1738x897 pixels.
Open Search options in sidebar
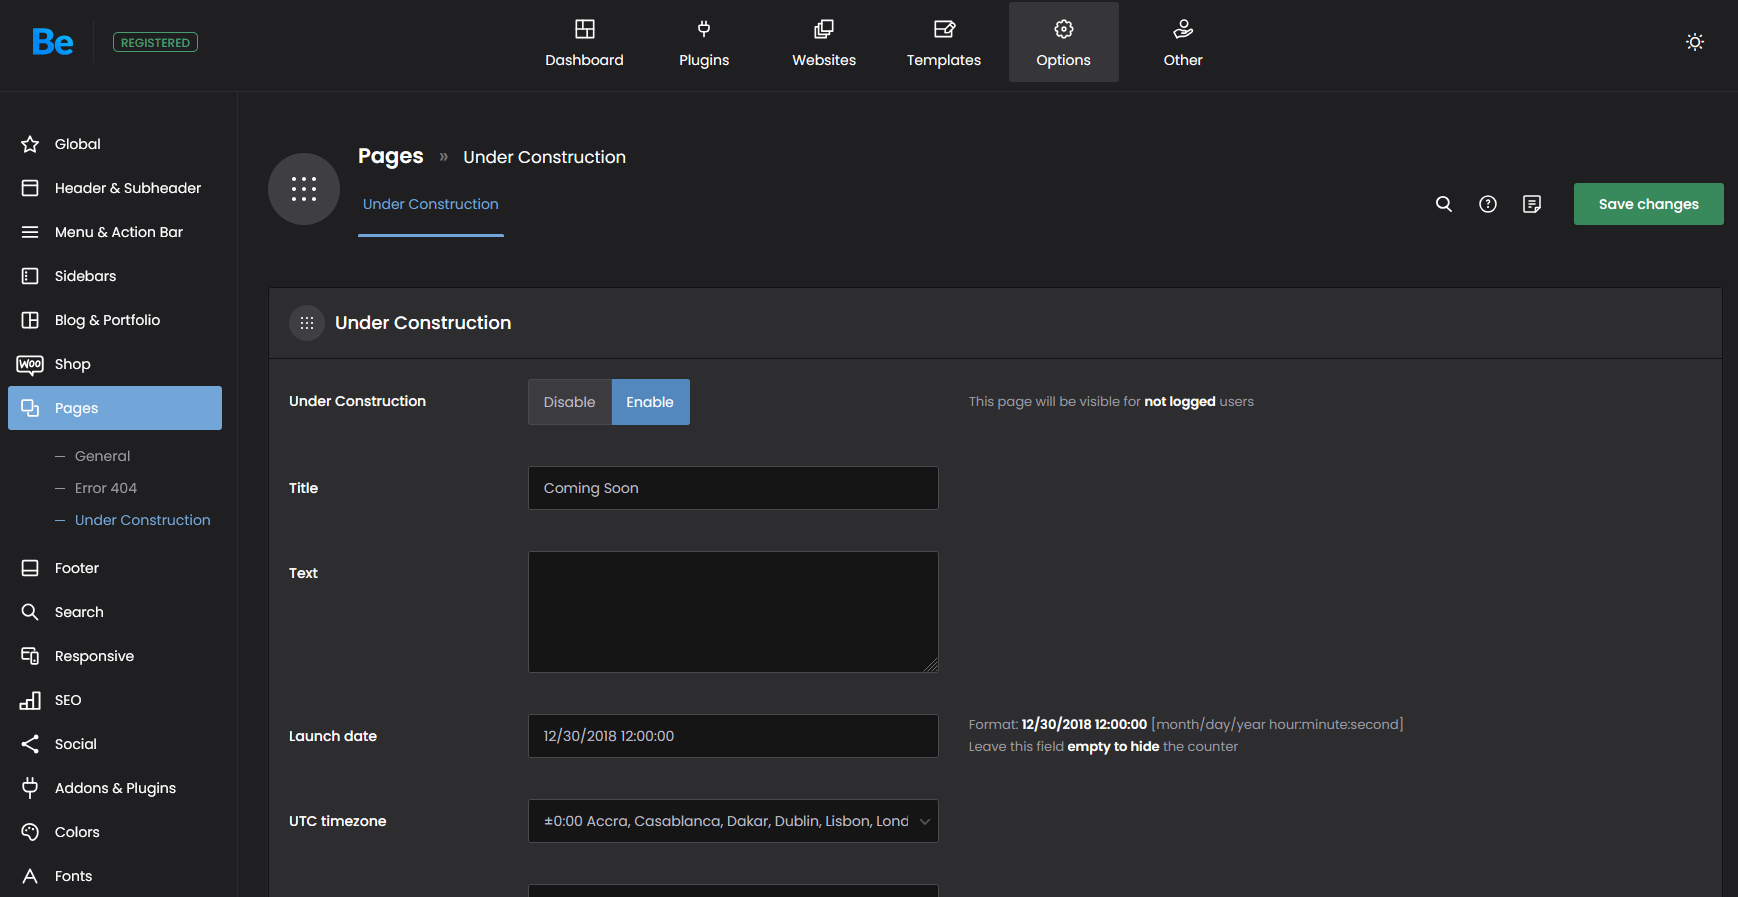115,612
